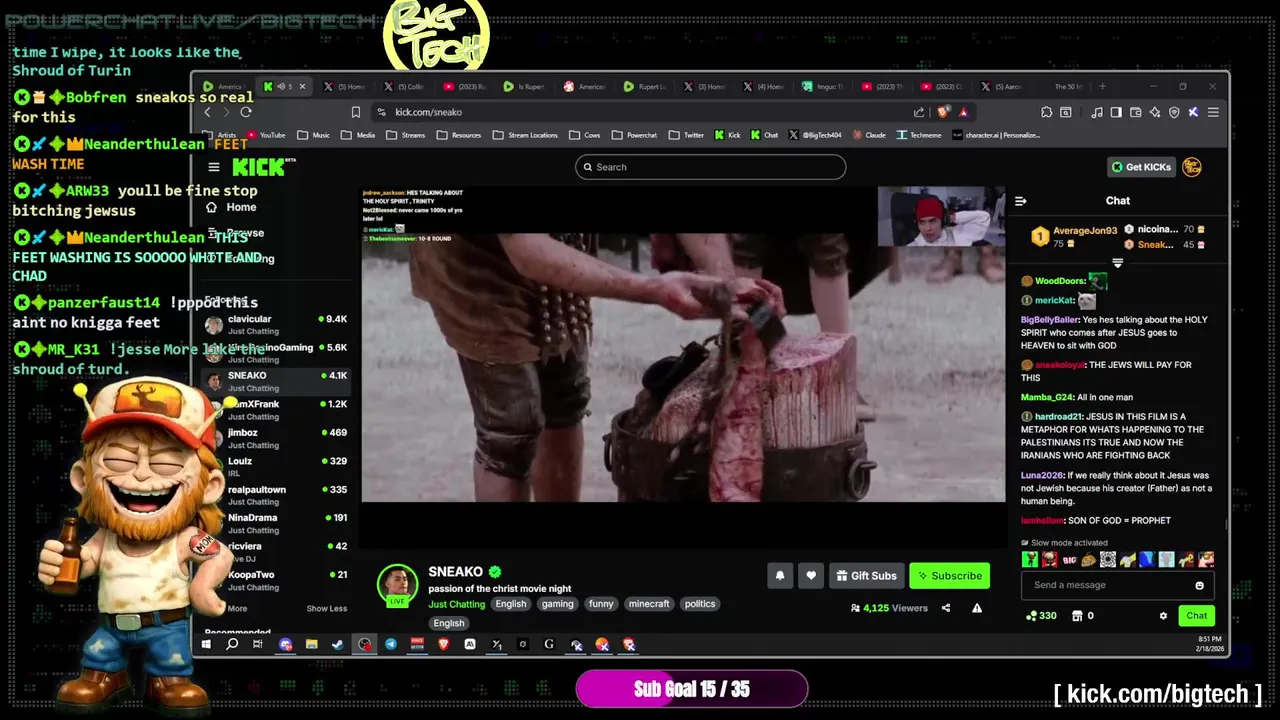
Task: Open browser extensions puzzle icon
Action: click(1046, 112)
